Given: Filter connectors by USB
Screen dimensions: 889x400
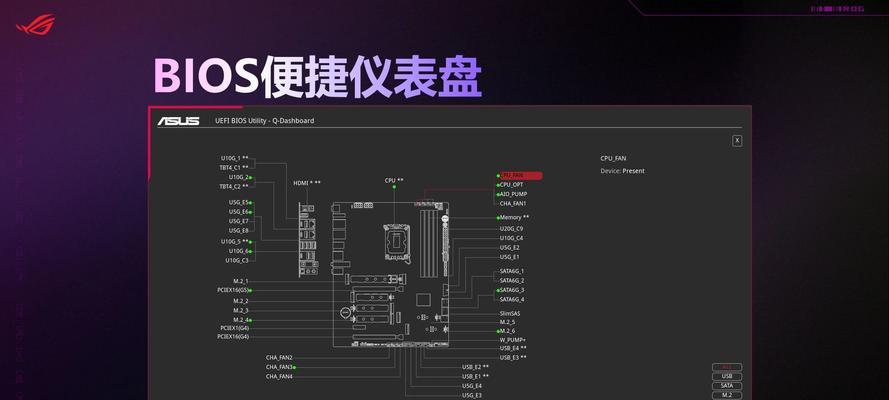Looking at the screenshot, I should point(727,376).
